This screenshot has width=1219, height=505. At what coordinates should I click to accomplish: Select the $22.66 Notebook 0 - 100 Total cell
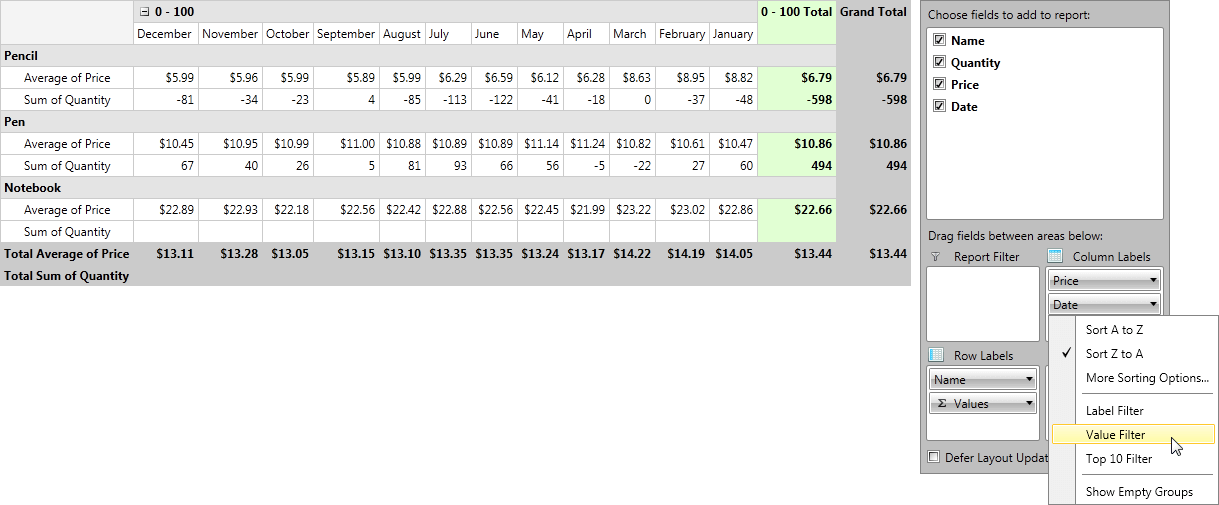point(797,210)
